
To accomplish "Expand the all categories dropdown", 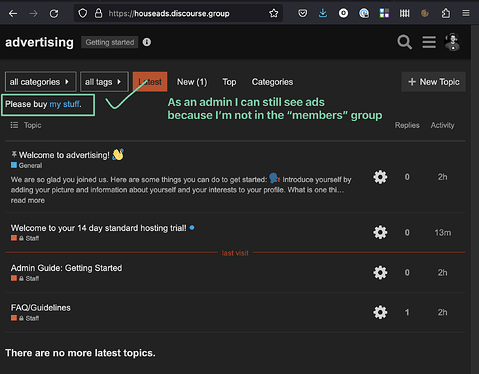I will point(41,82).
